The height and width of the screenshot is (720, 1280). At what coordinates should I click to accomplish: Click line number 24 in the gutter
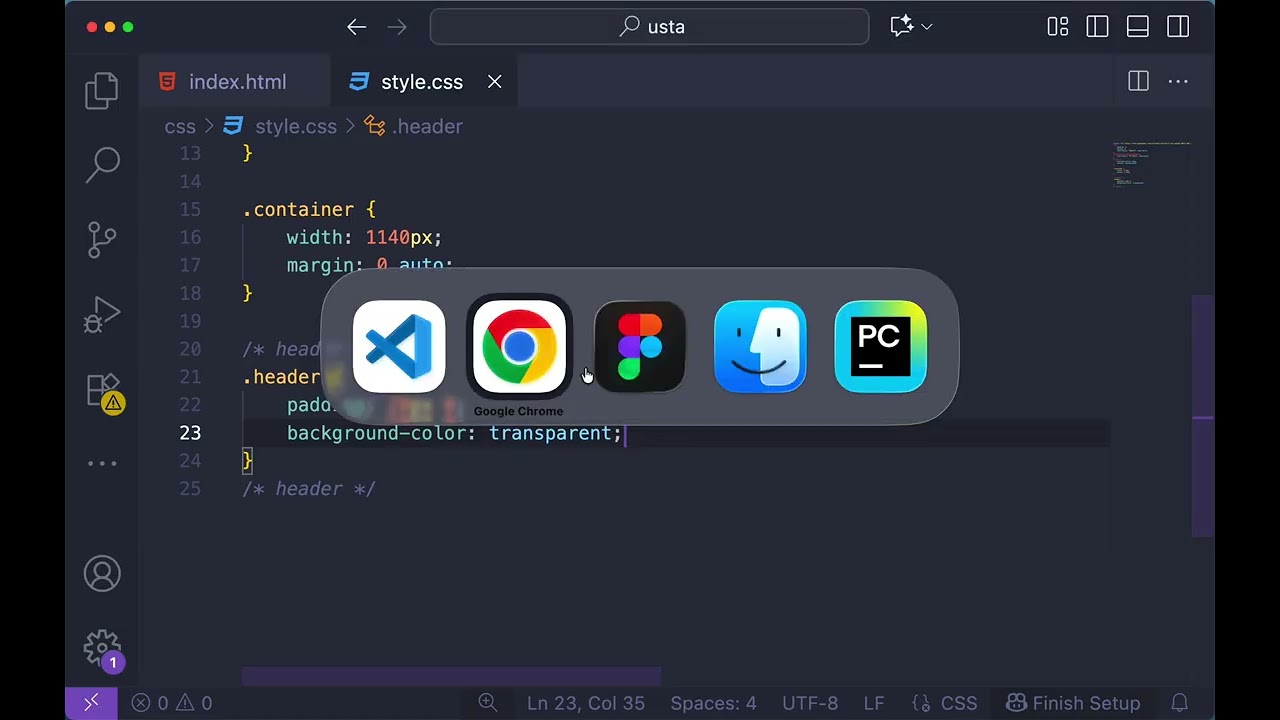point(190,461)
